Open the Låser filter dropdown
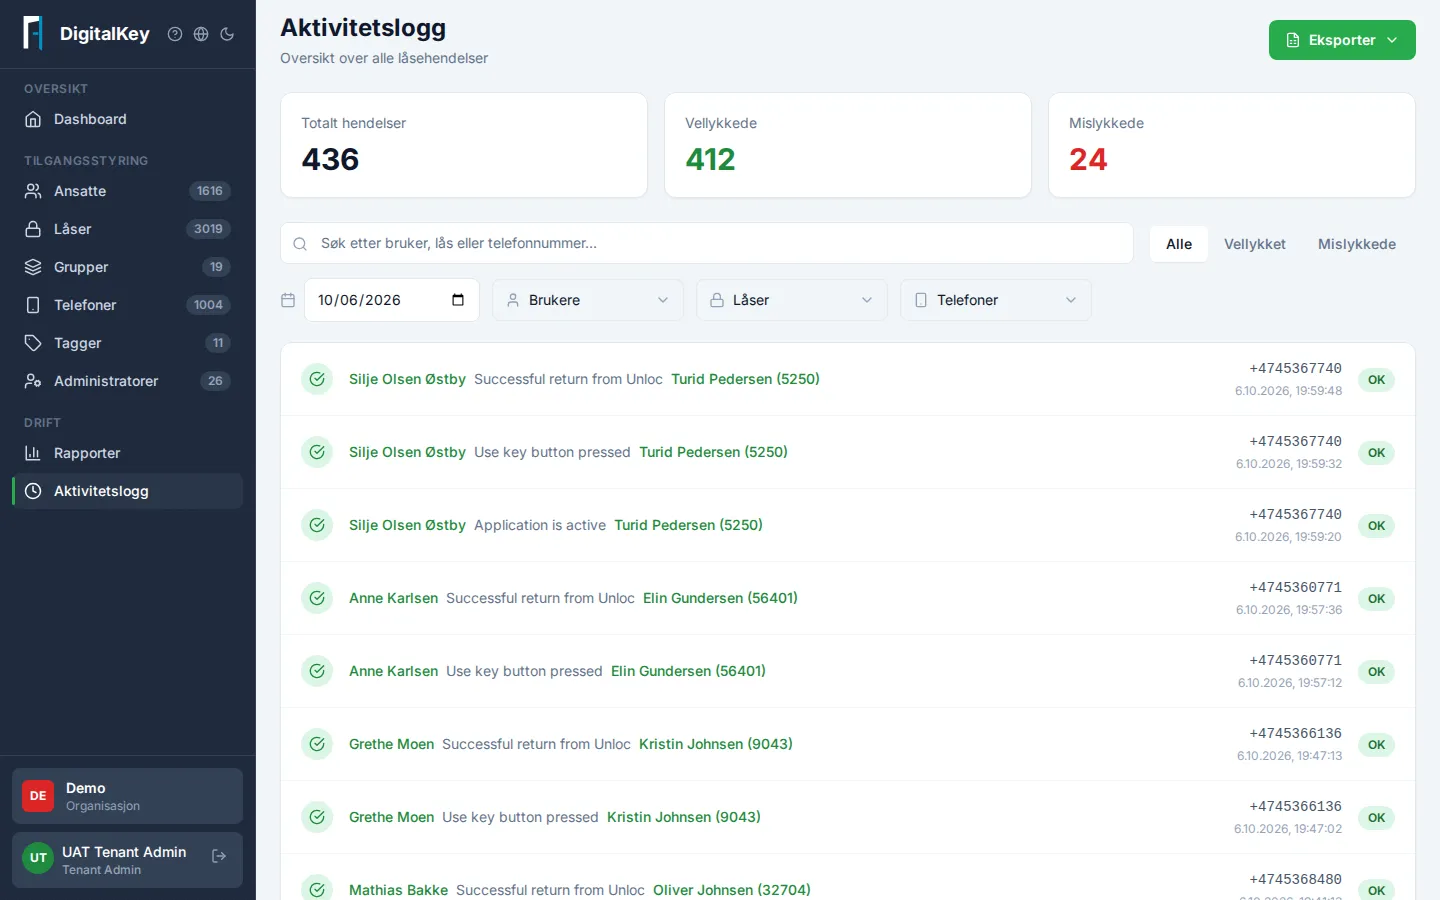 [x=792, y=300]
